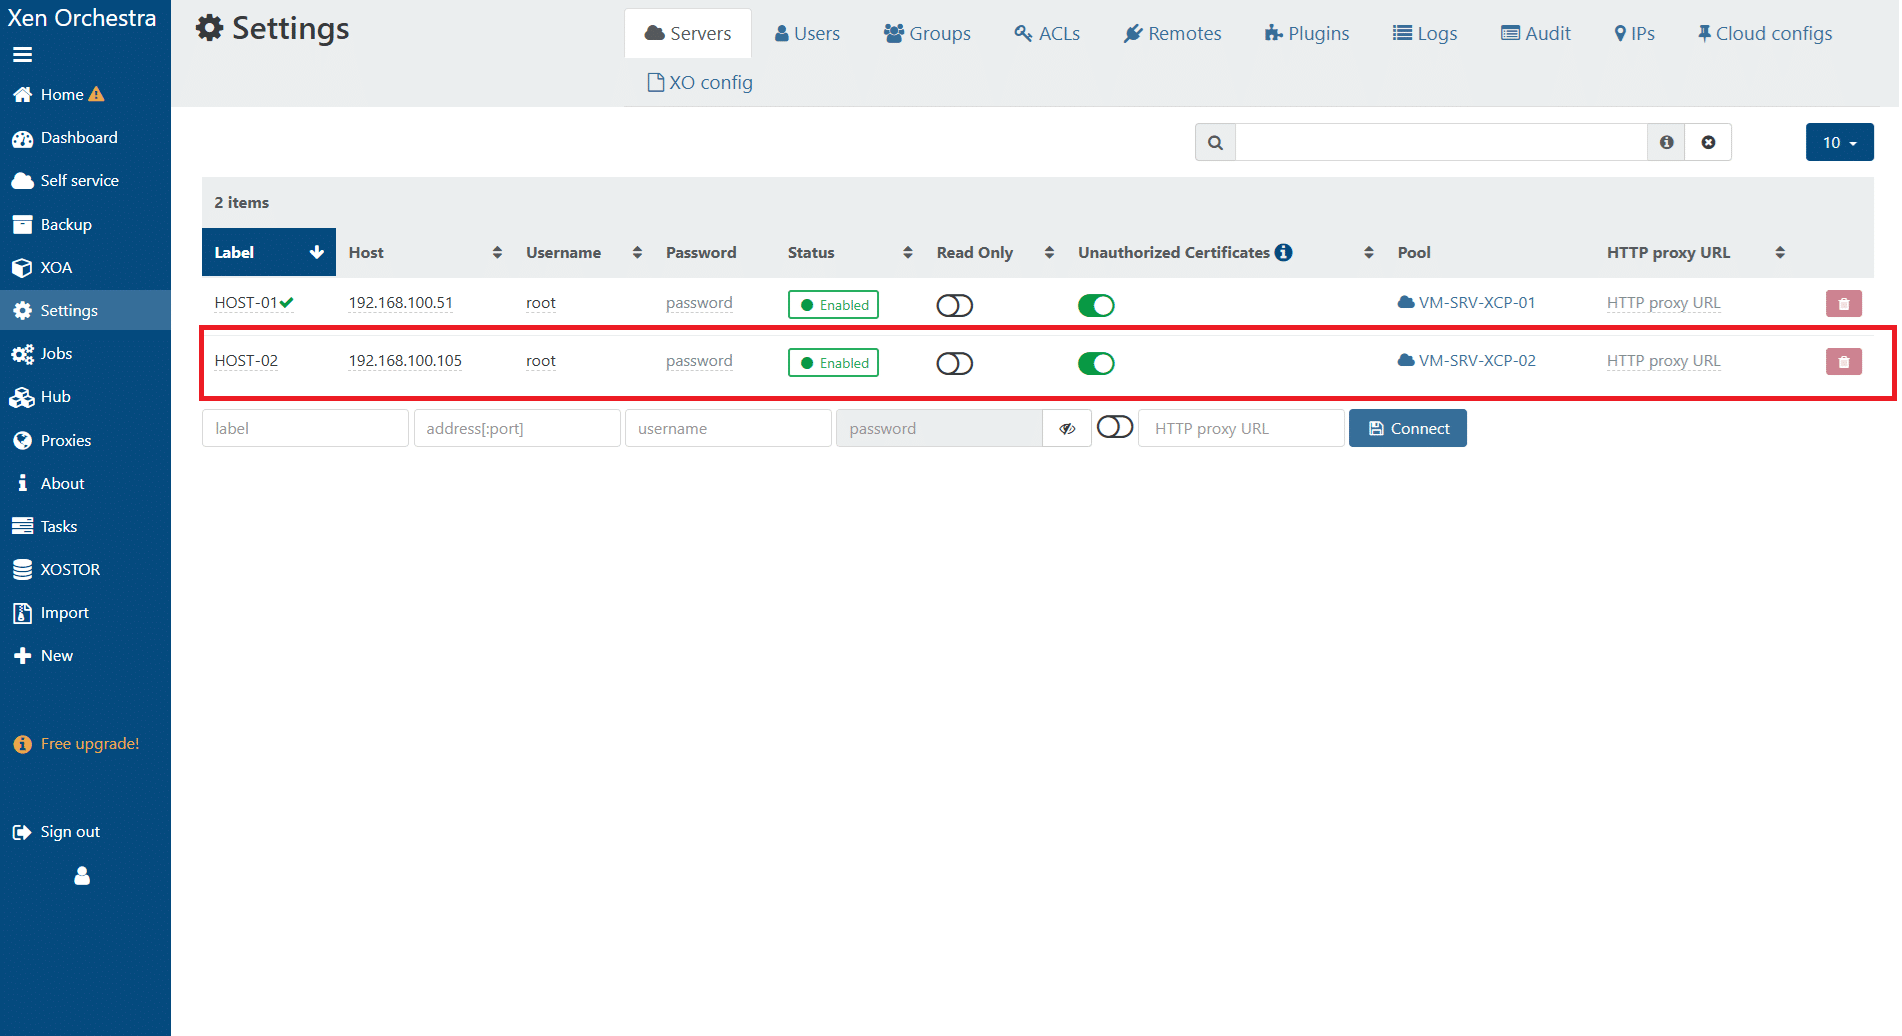Viewport: 1902px width, 1036px height.
Task: Edit host address 192.168.100.105
Action: pos(405,360)
